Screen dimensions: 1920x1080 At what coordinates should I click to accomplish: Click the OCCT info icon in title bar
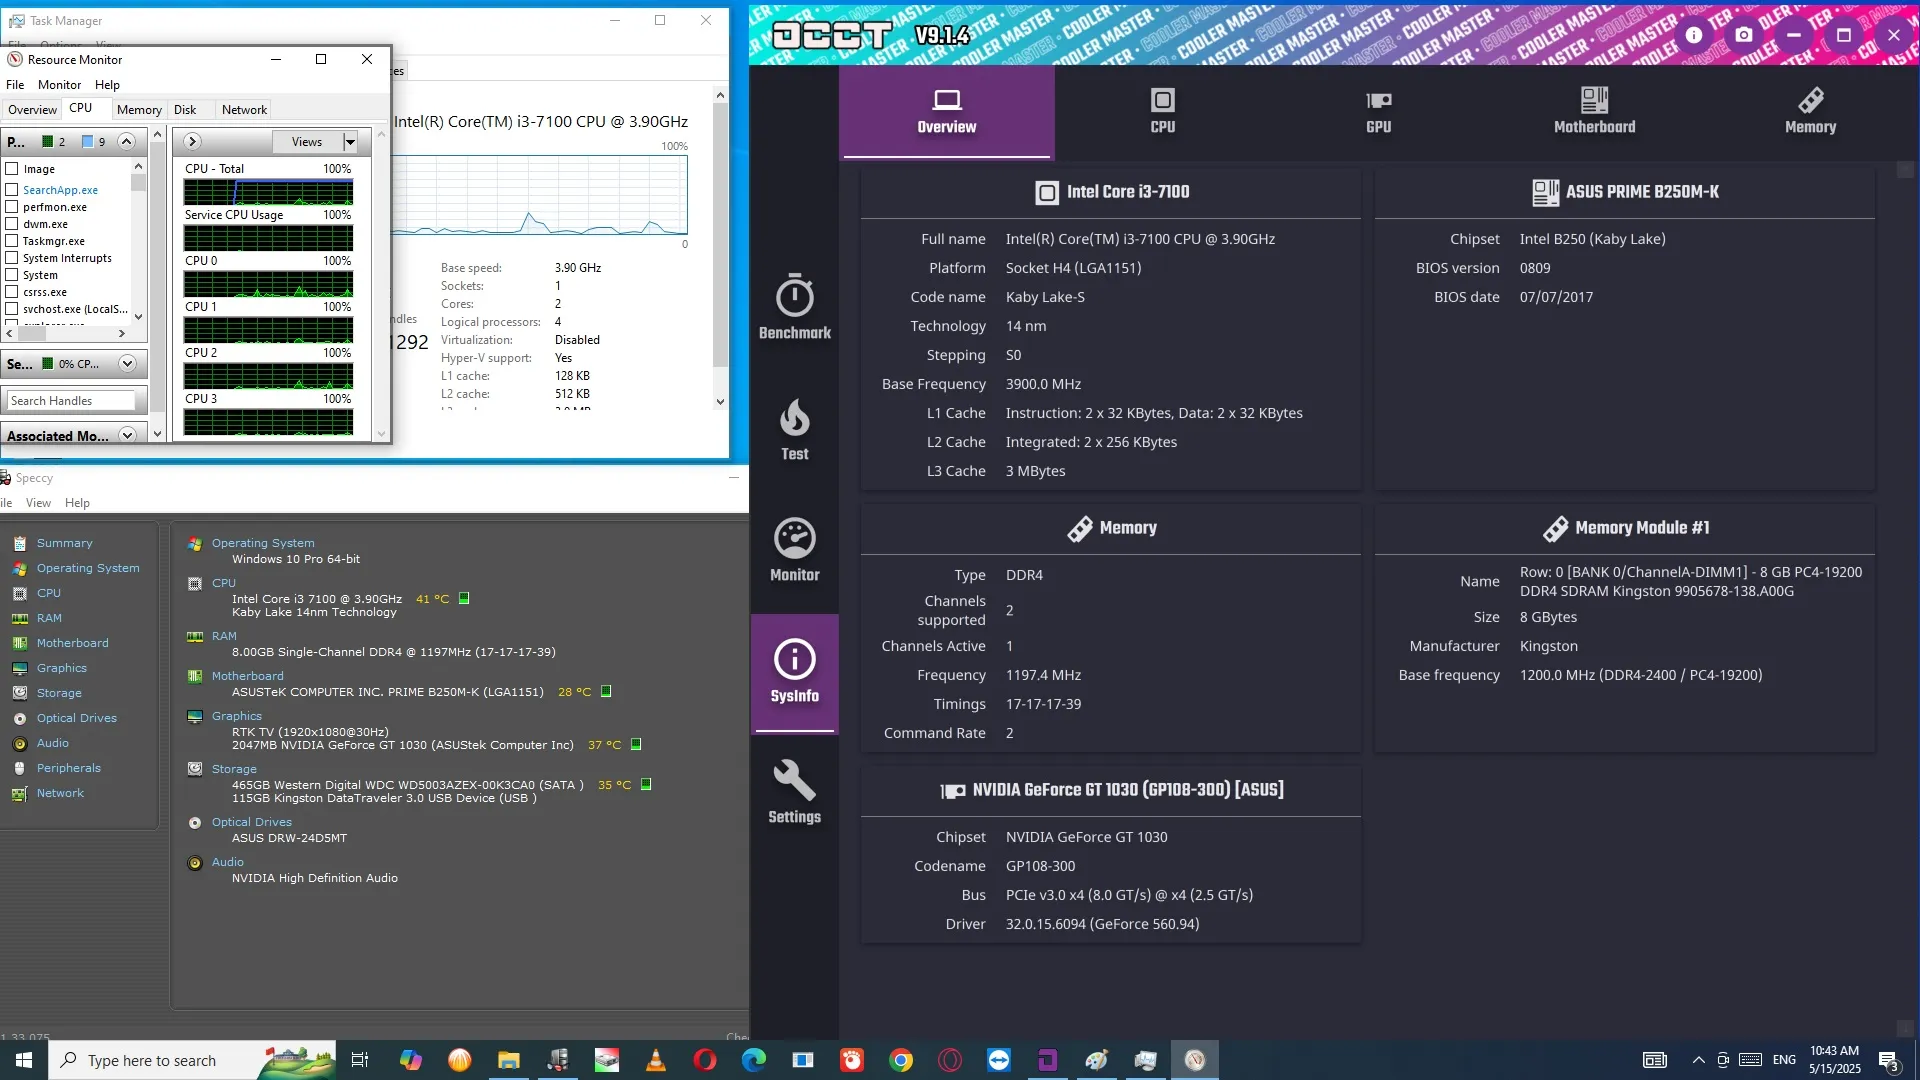[1693, 34]
